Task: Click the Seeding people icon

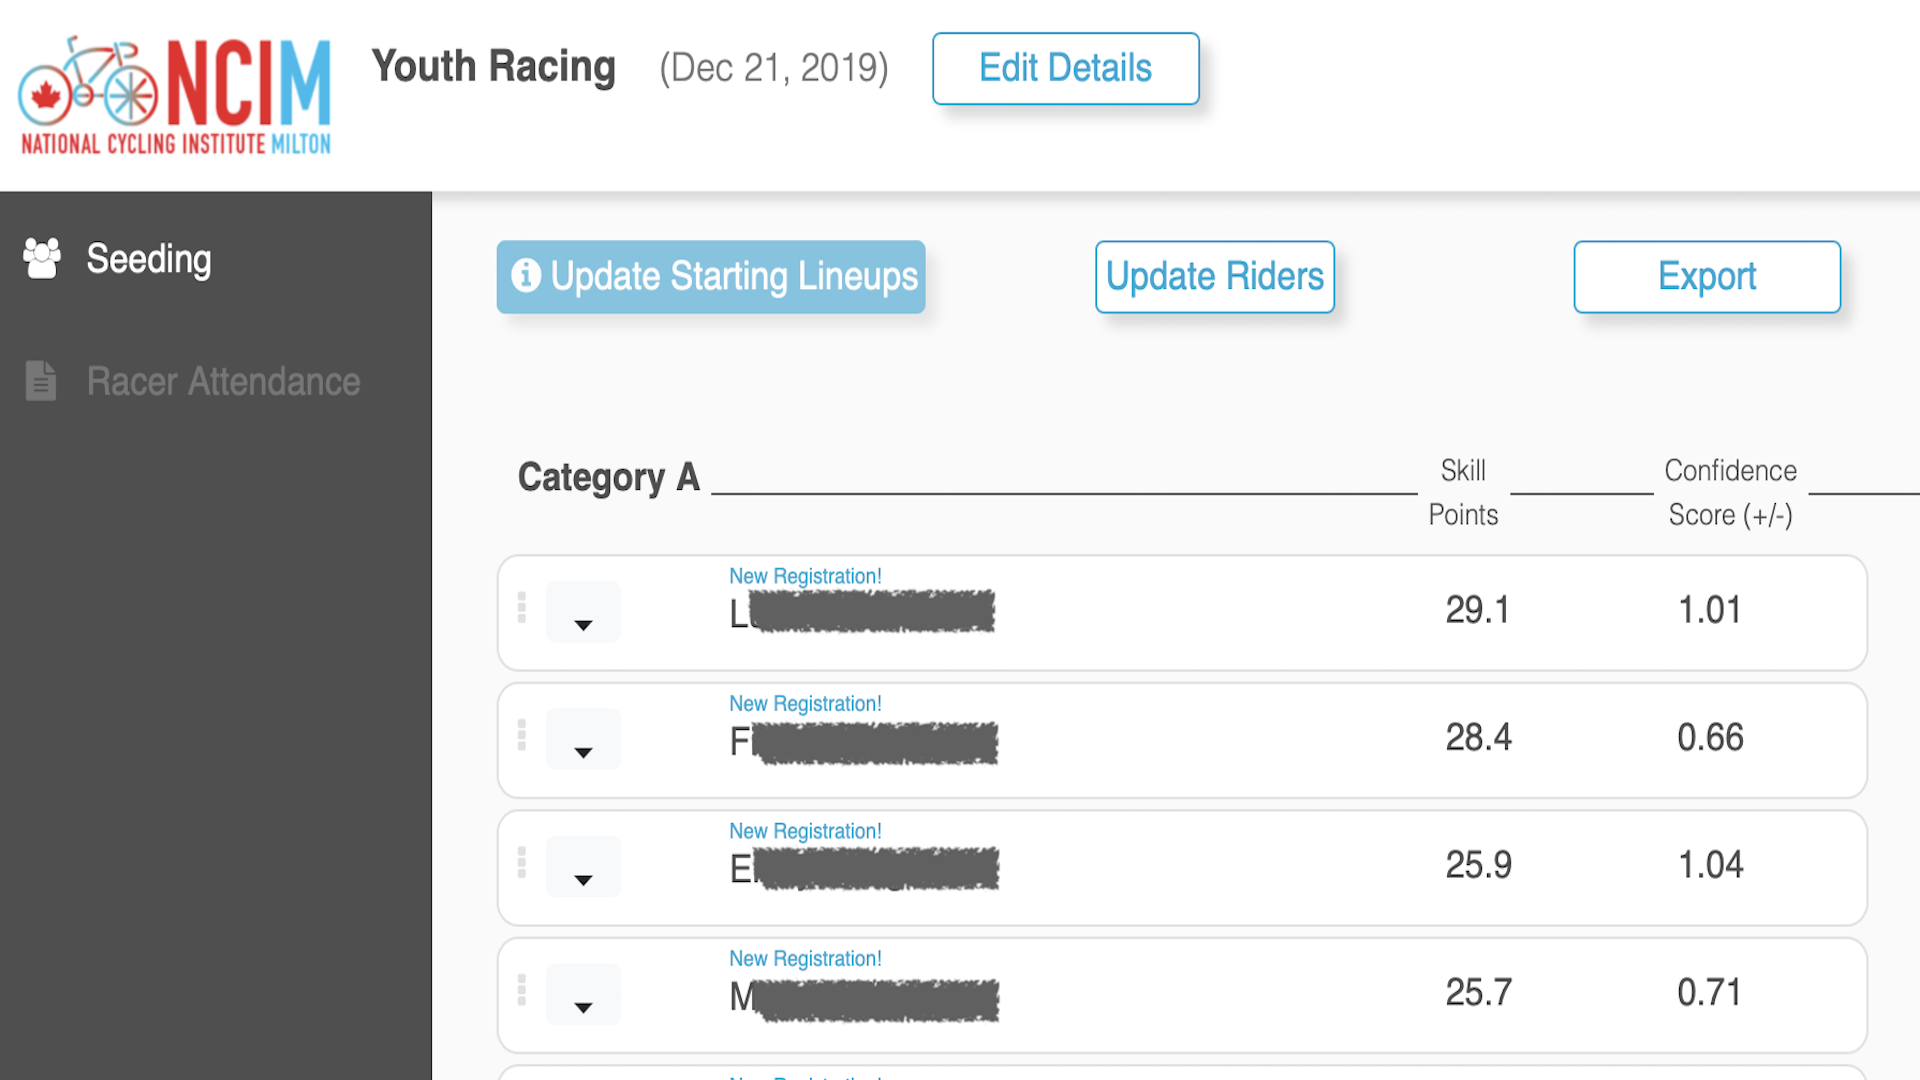Action: [x=42, y=259]
